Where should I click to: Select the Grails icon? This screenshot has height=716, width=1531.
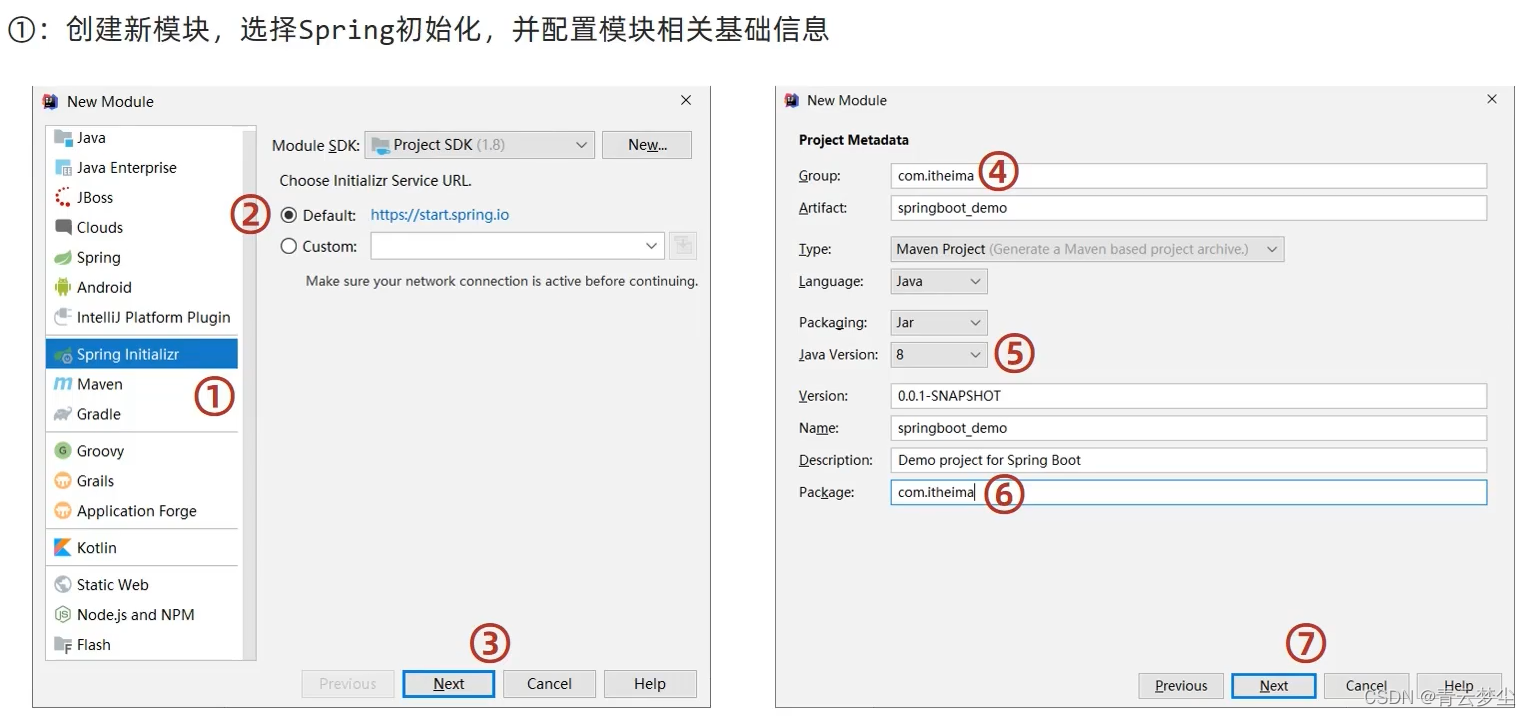pyautogui.click(x=63, y=481)
